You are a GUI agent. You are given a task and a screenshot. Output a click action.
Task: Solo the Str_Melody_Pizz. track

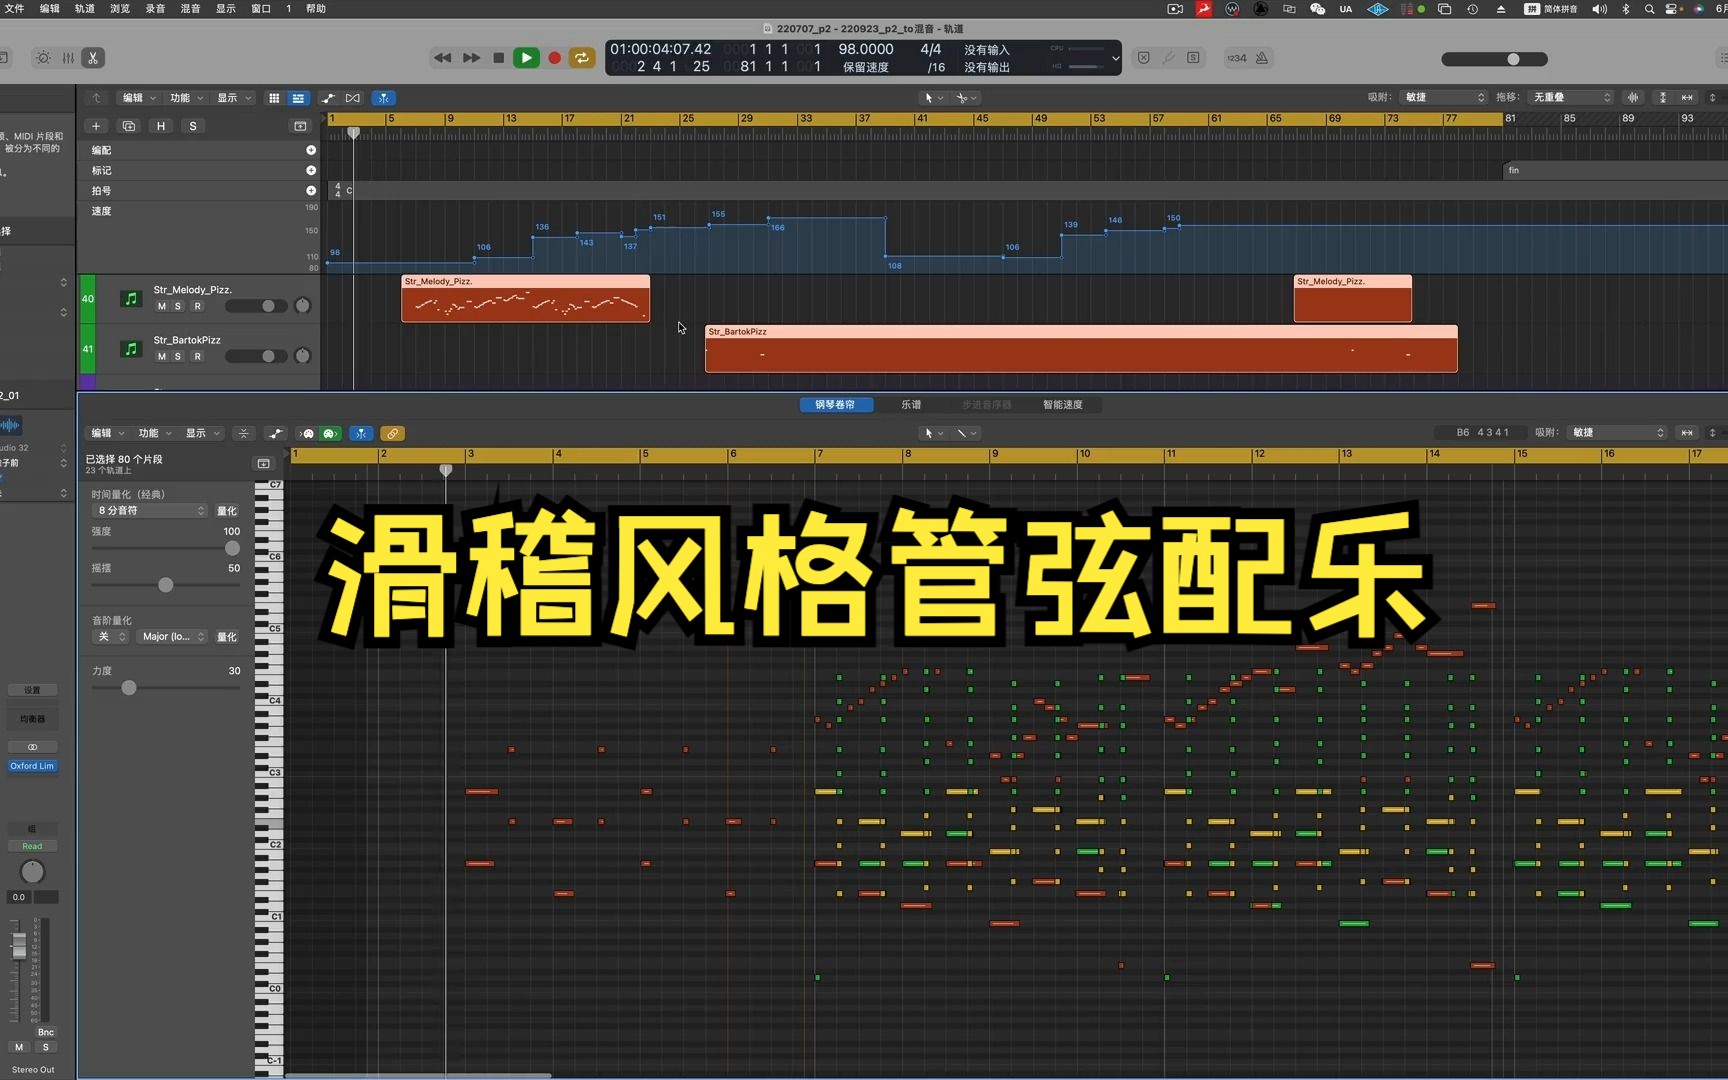tap(178, 306)
